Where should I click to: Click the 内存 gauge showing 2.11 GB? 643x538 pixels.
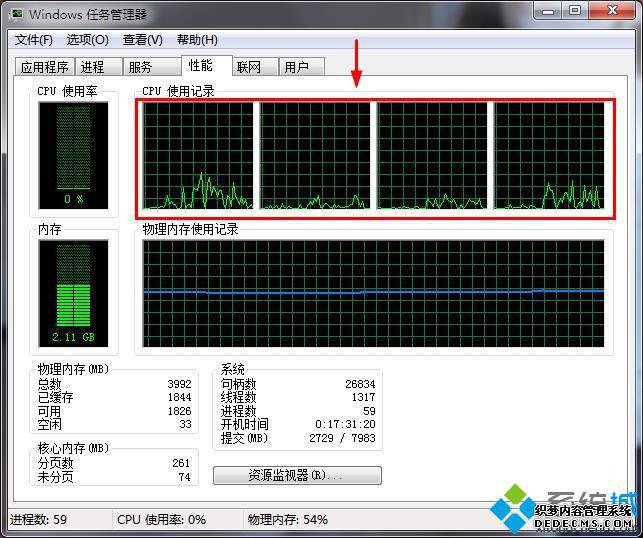73,294
